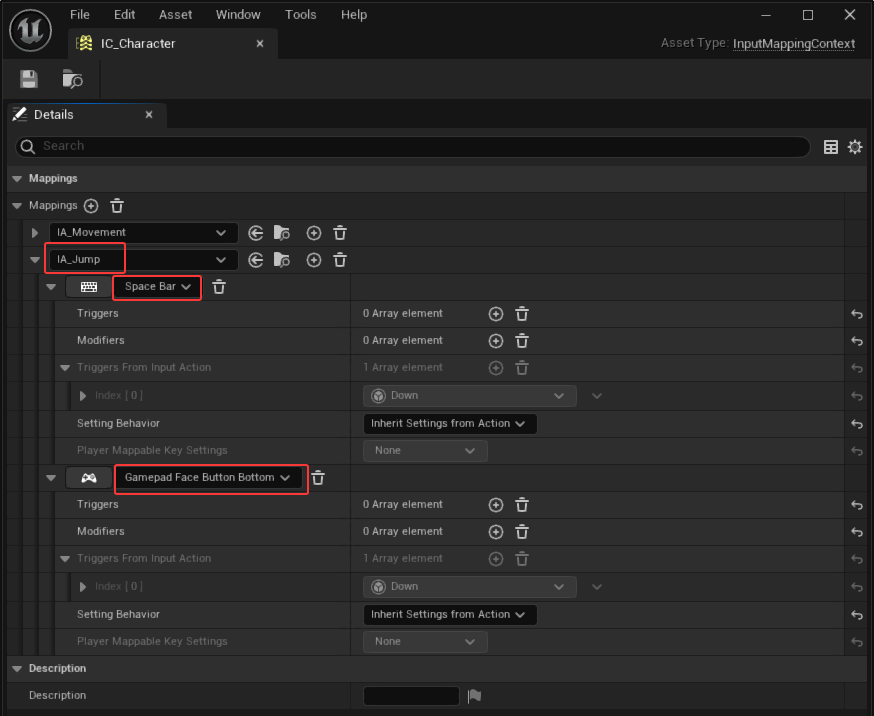Screen dimensions: 874x716
Task: Add key binding to IA_Movement
Action: coord(314,233)
